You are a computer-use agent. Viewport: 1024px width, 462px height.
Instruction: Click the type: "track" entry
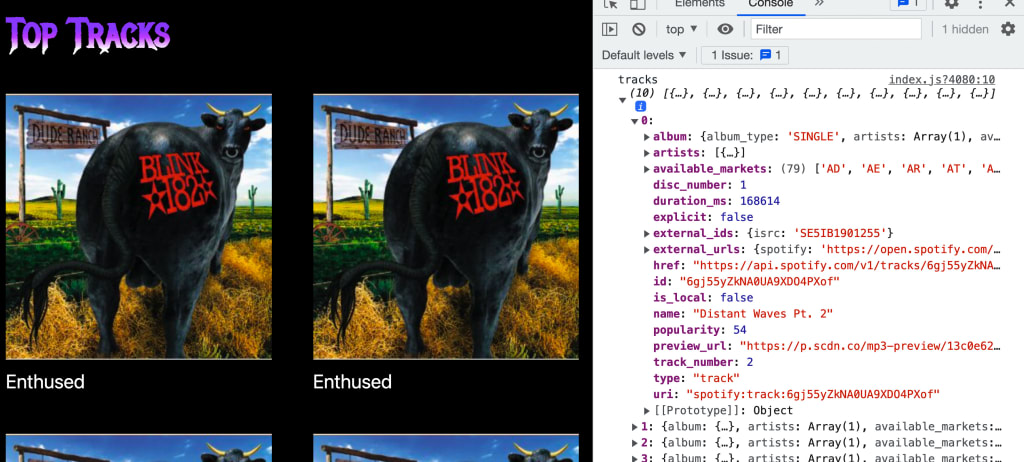tap(696, 378)
